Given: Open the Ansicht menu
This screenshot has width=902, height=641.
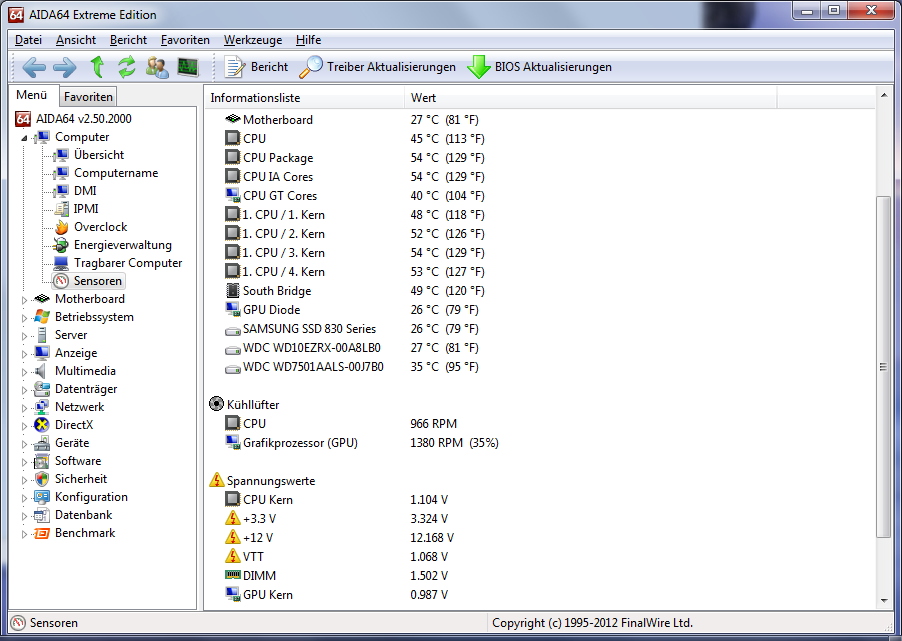Looking at the screenshot, I should coord(76,40).
